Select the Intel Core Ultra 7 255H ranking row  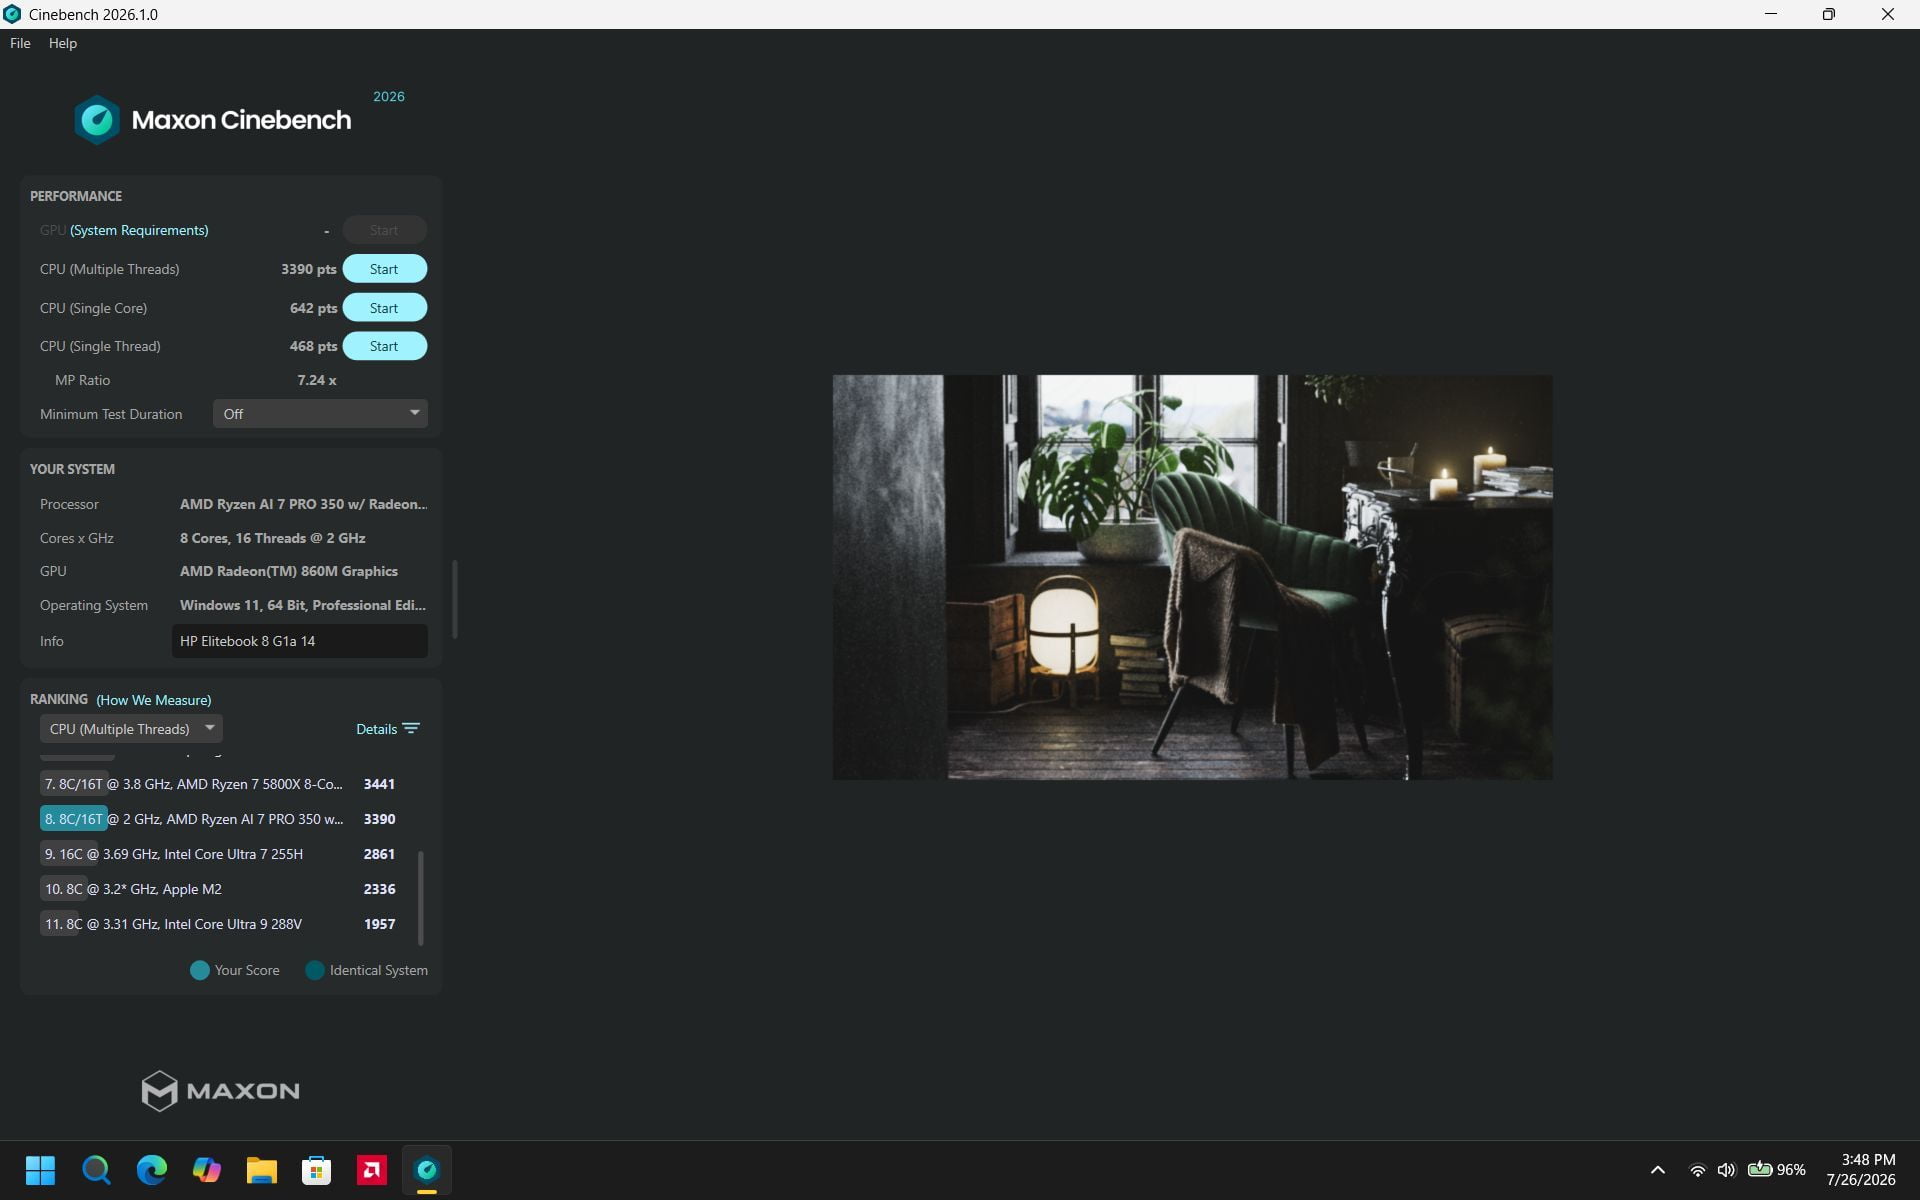pyautogui.click(x=220, y=854)
